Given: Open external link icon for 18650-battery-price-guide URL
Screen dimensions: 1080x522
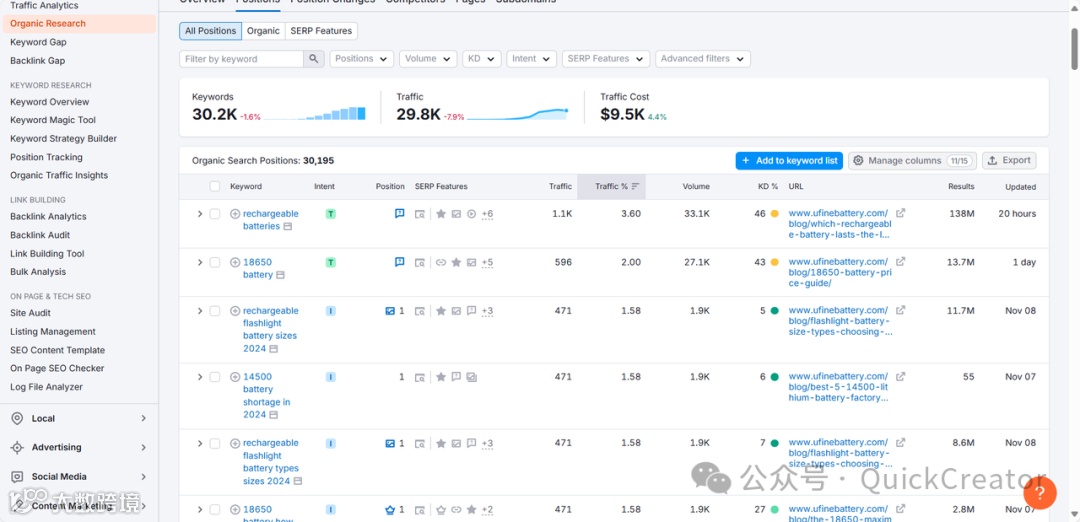Looking at the screenshot, I should click(x=900, y=262).
